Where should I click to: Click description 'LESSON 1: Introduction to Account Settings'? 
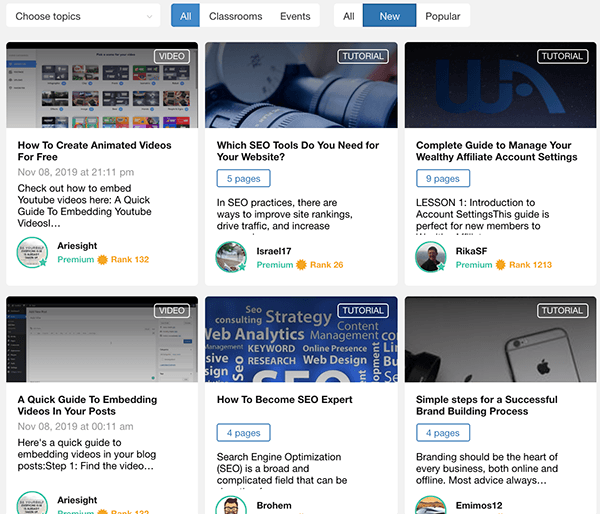pyautogui.click(x=483, y=214)
